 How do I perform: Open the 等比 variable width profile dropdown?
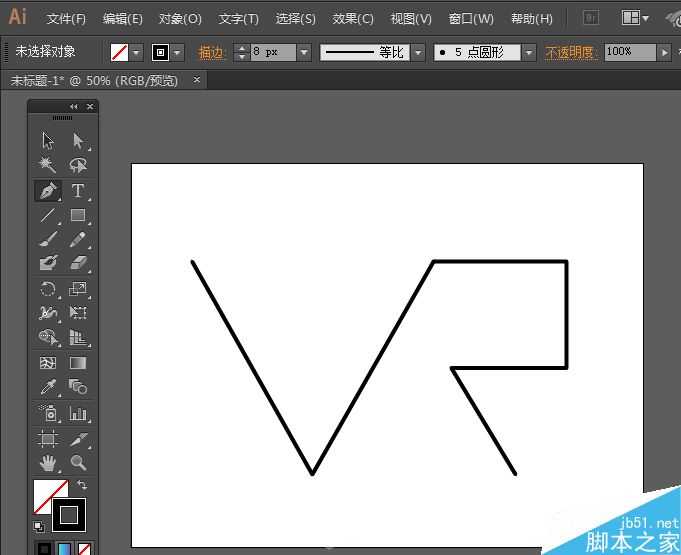[x=417, y=52]
